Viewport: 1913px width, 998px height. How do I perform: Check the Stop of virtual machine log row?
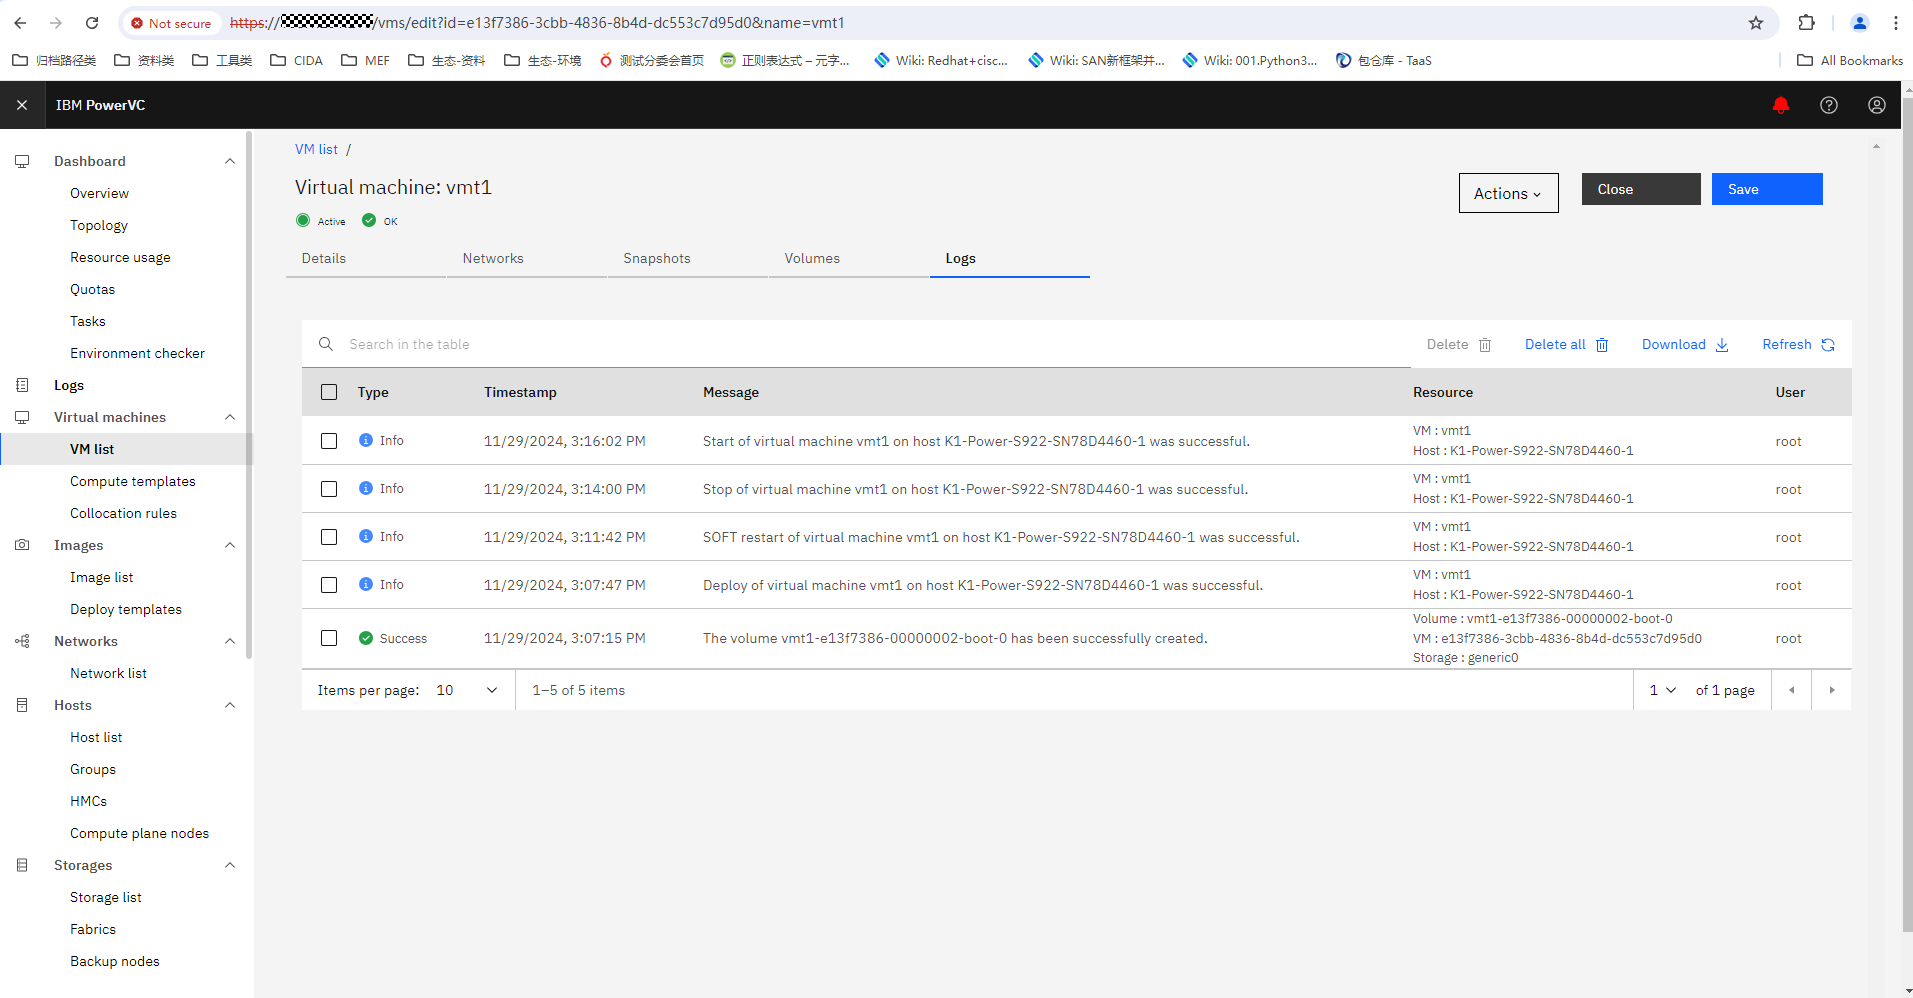329,489
